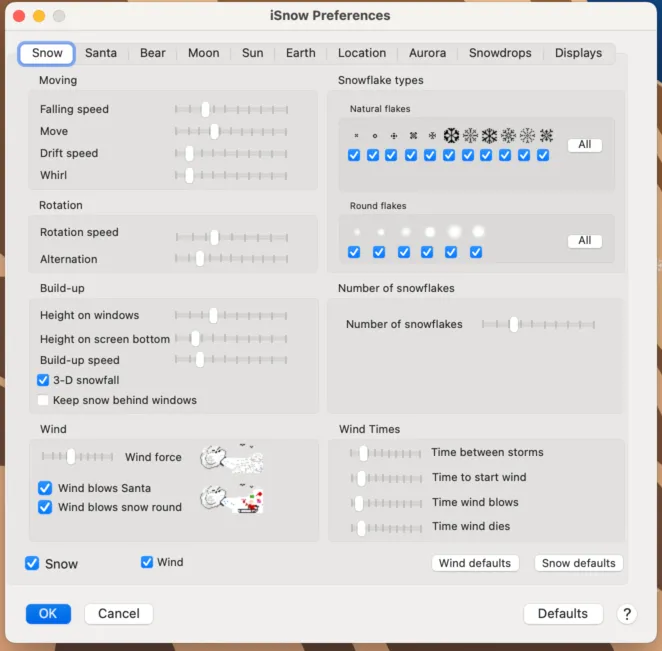662x651 pixels.
Task: Click the help question mark button
Action: (627, 614)
